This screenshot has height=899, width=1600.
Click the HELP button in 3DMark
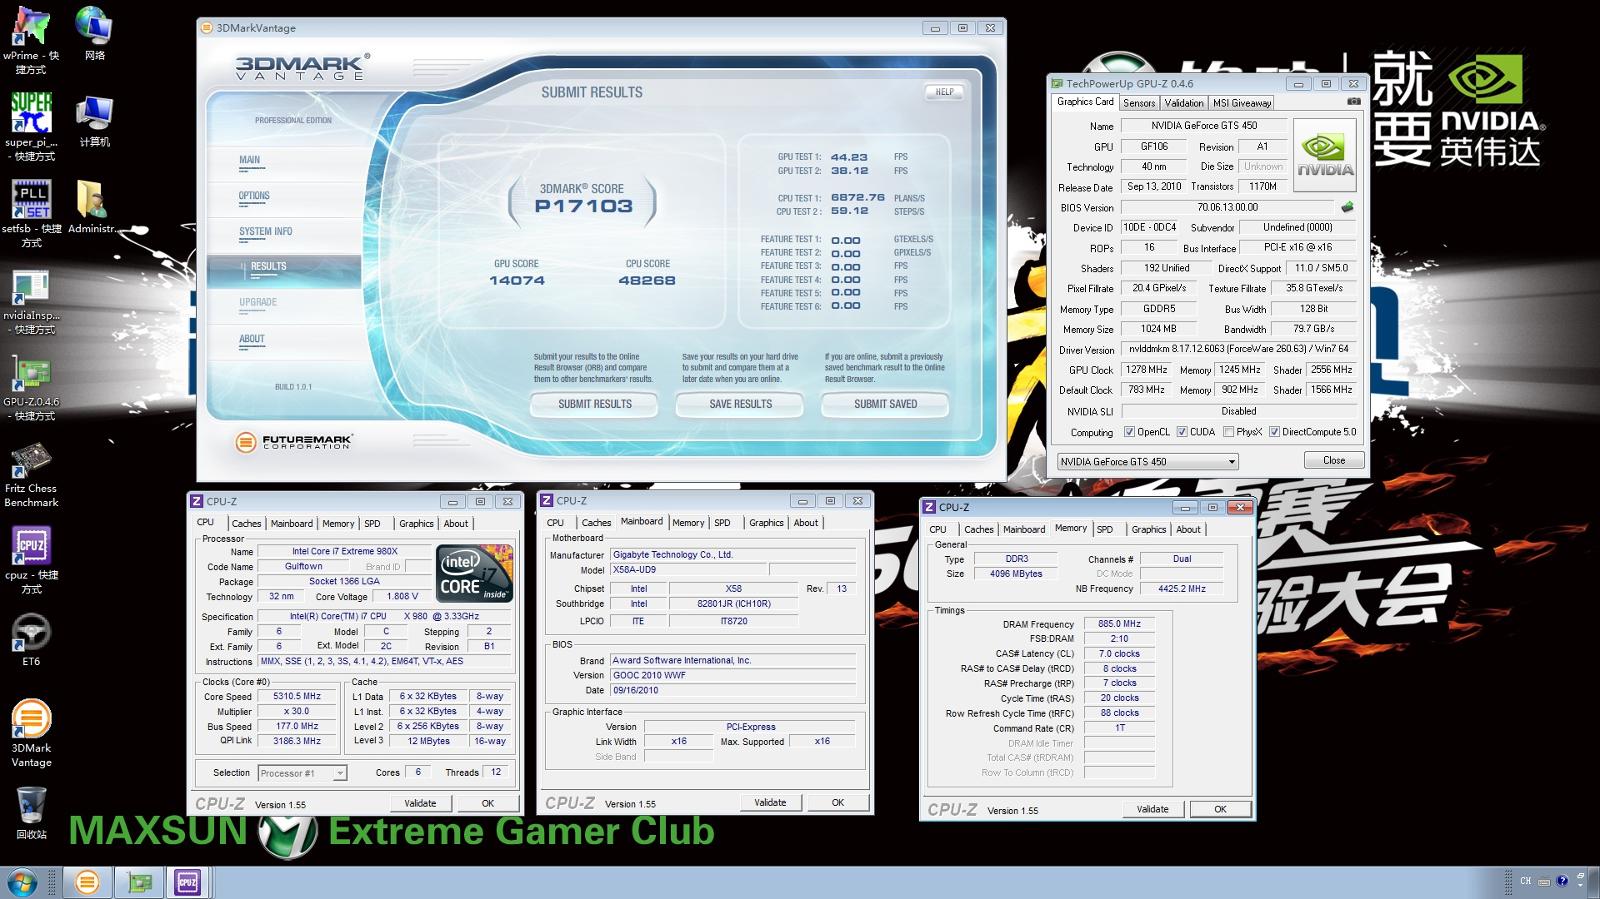point(944,92)
